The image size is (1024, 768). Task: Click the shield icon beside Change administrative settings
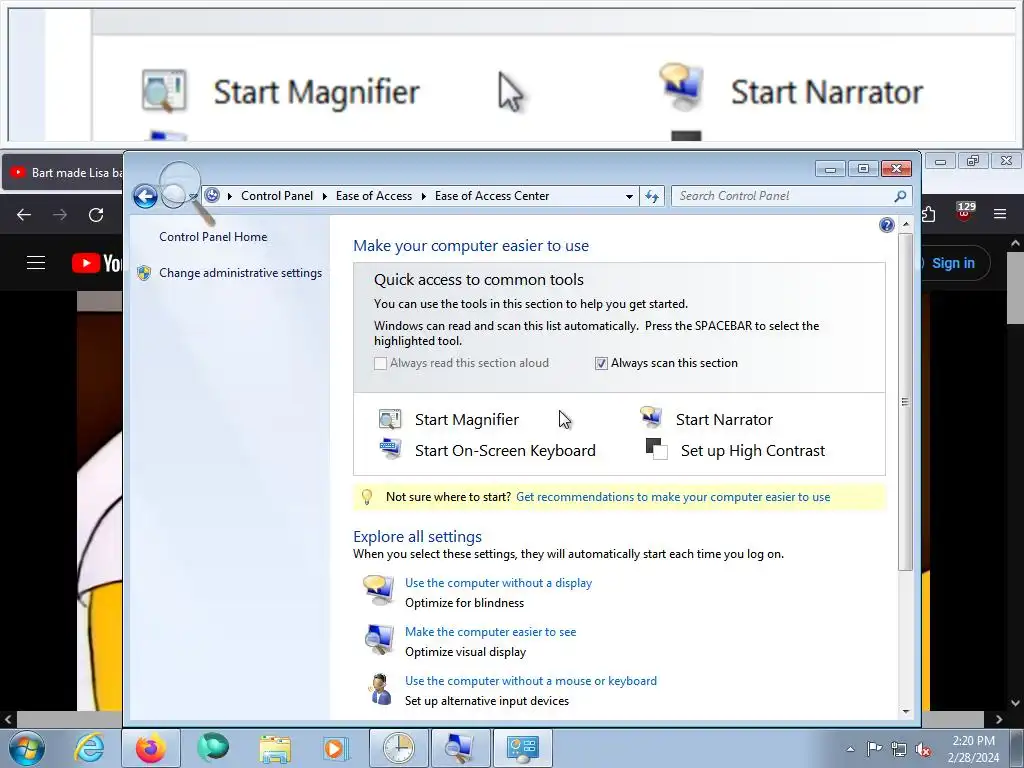tap(144, 273)
